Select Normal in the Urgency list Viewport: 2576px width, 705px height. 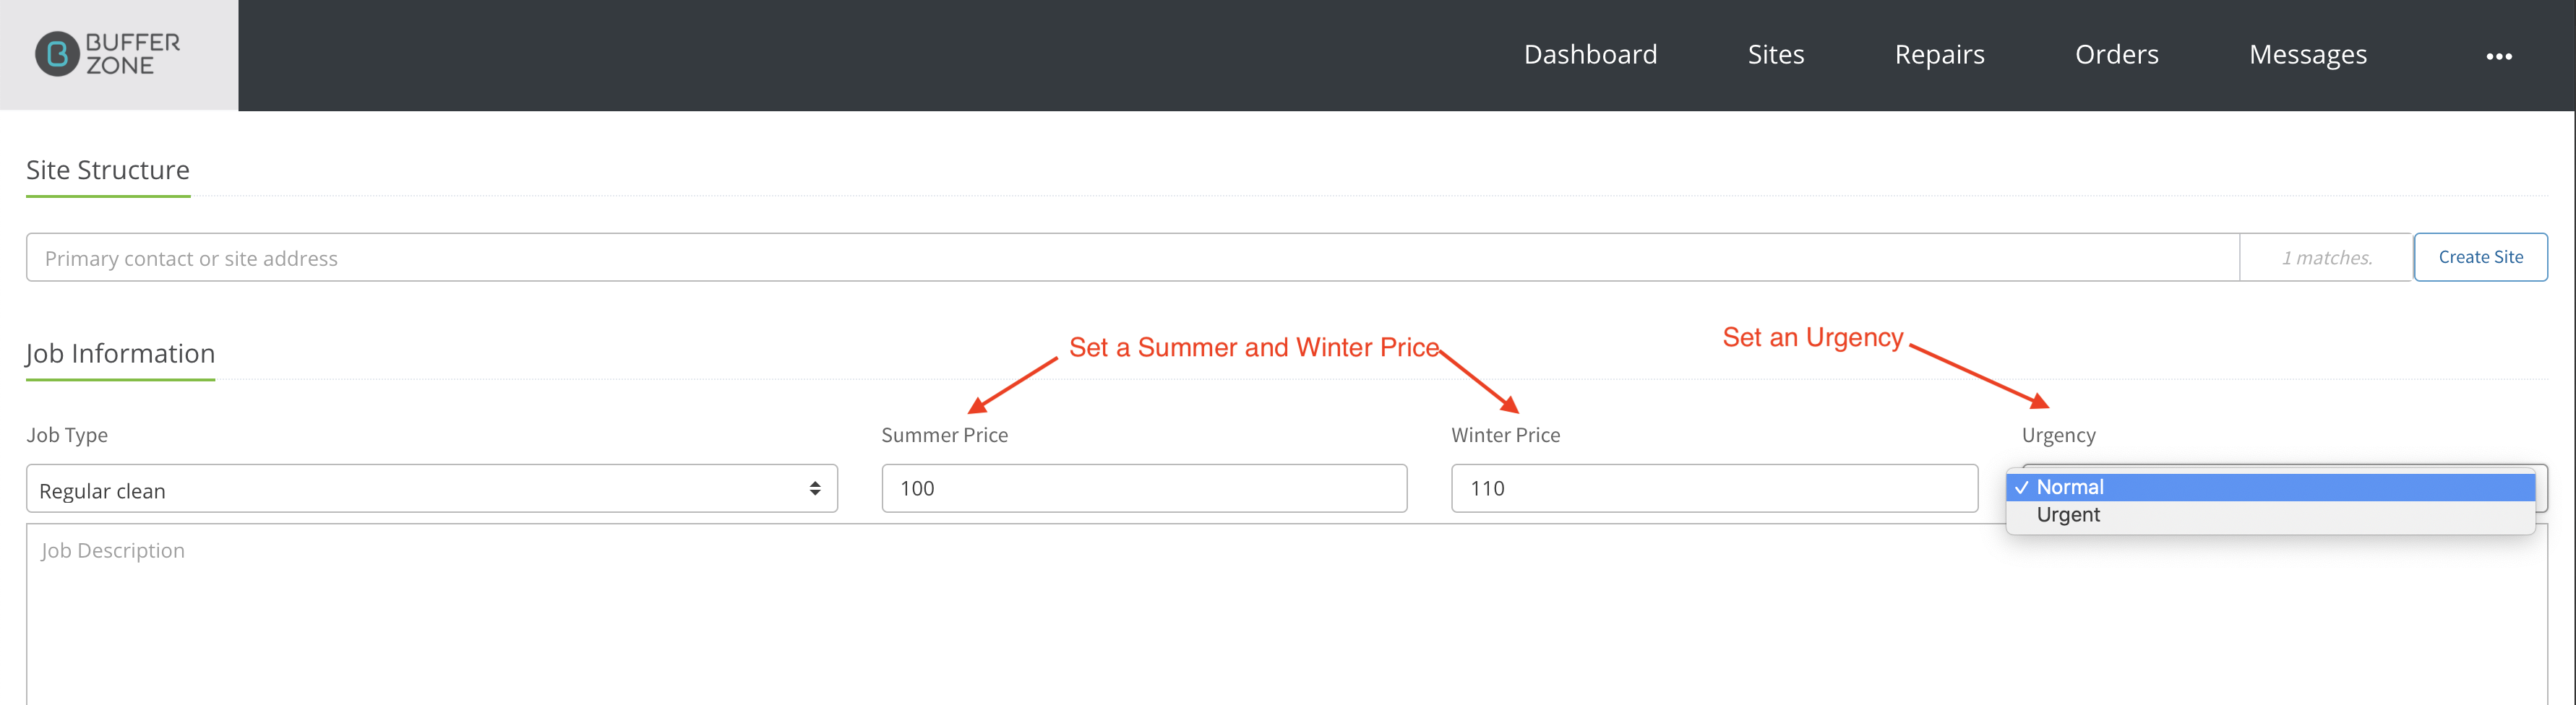pyautogui.click(x=2270, y=487)
